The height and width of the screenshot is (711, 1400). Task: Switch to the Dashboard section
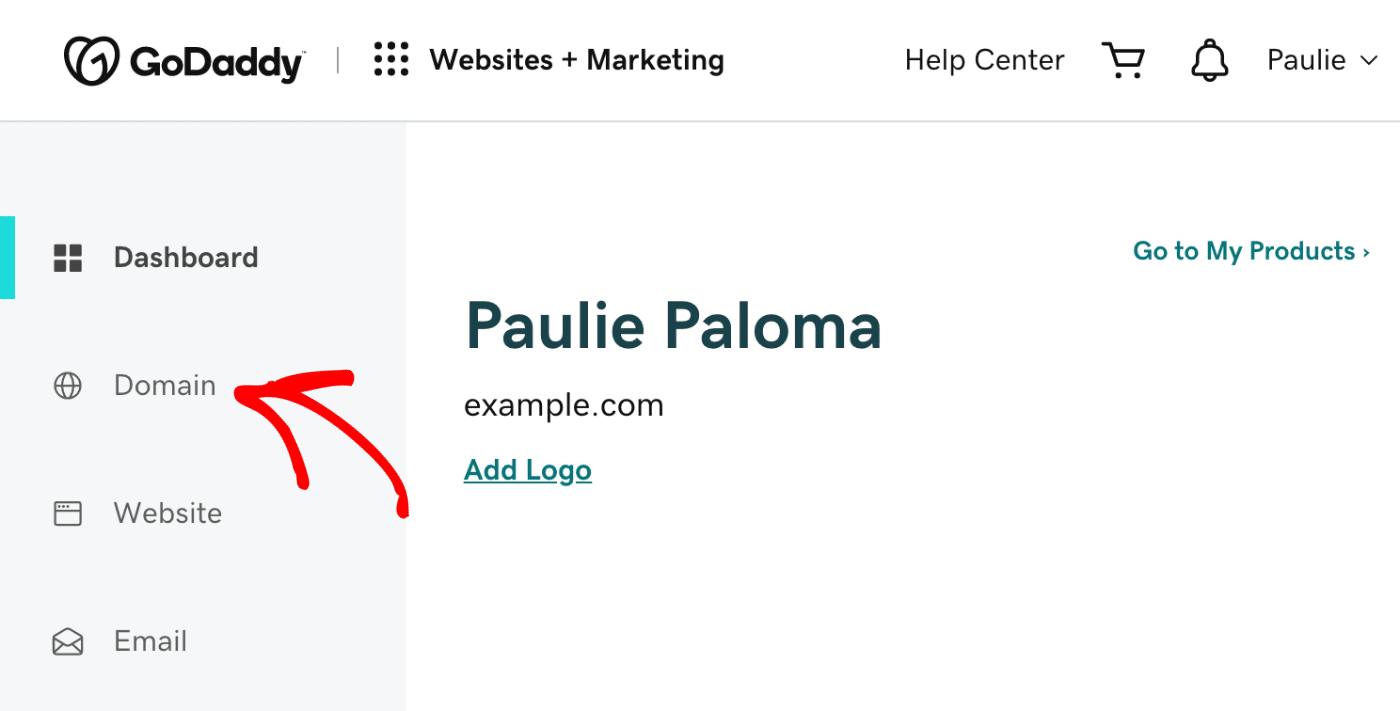pos(185,257)
